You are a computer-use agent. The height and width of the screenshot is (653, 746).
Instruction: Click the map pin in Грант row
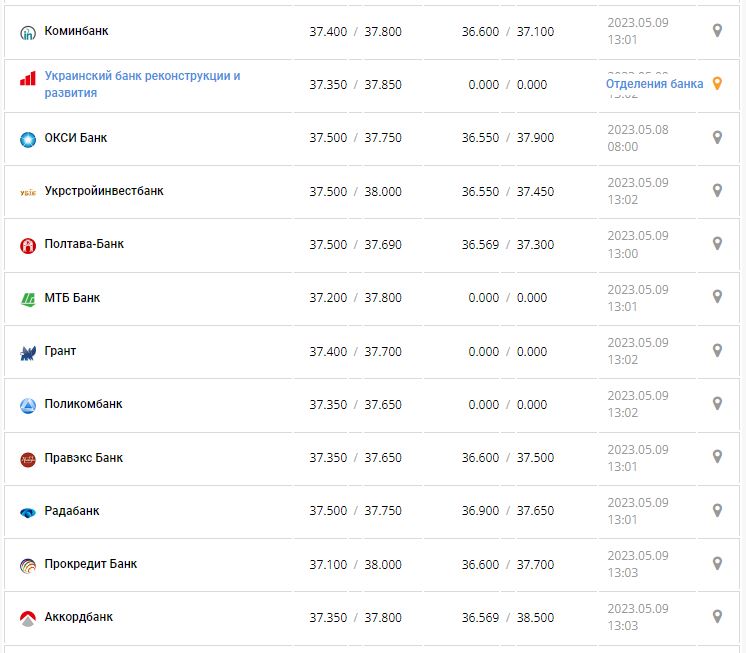tap(716, 350)
